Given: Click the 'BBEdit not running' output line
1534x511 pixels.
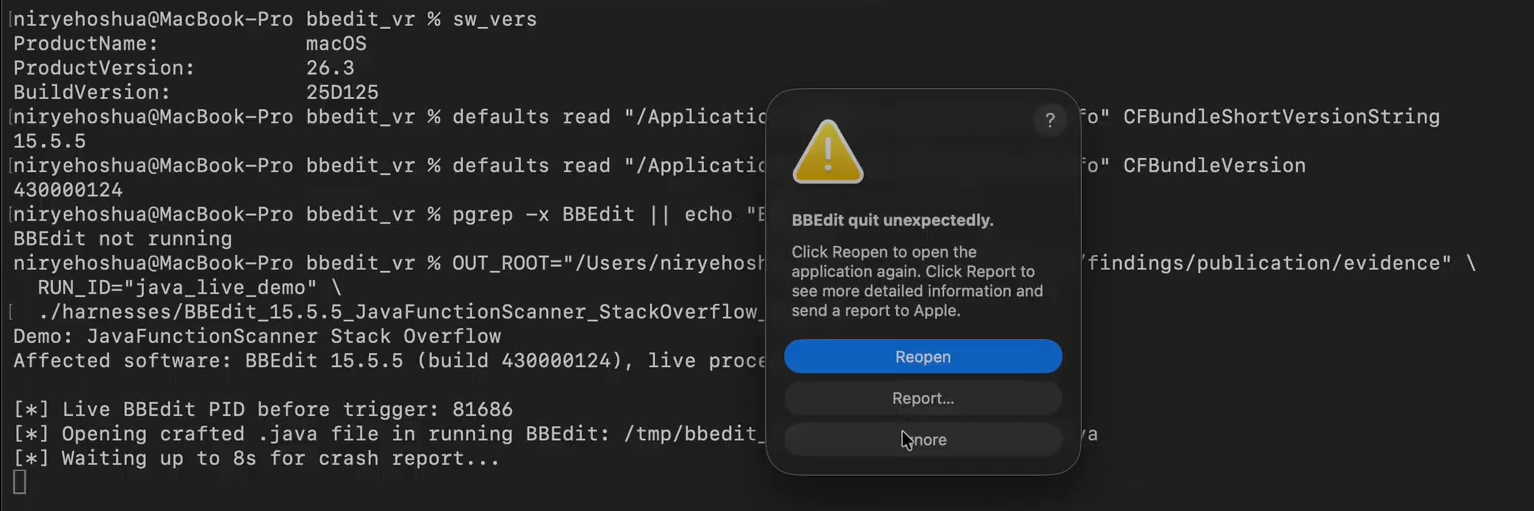Looking at the screenshot, I should pyautogui.click(x=122, y=239).
